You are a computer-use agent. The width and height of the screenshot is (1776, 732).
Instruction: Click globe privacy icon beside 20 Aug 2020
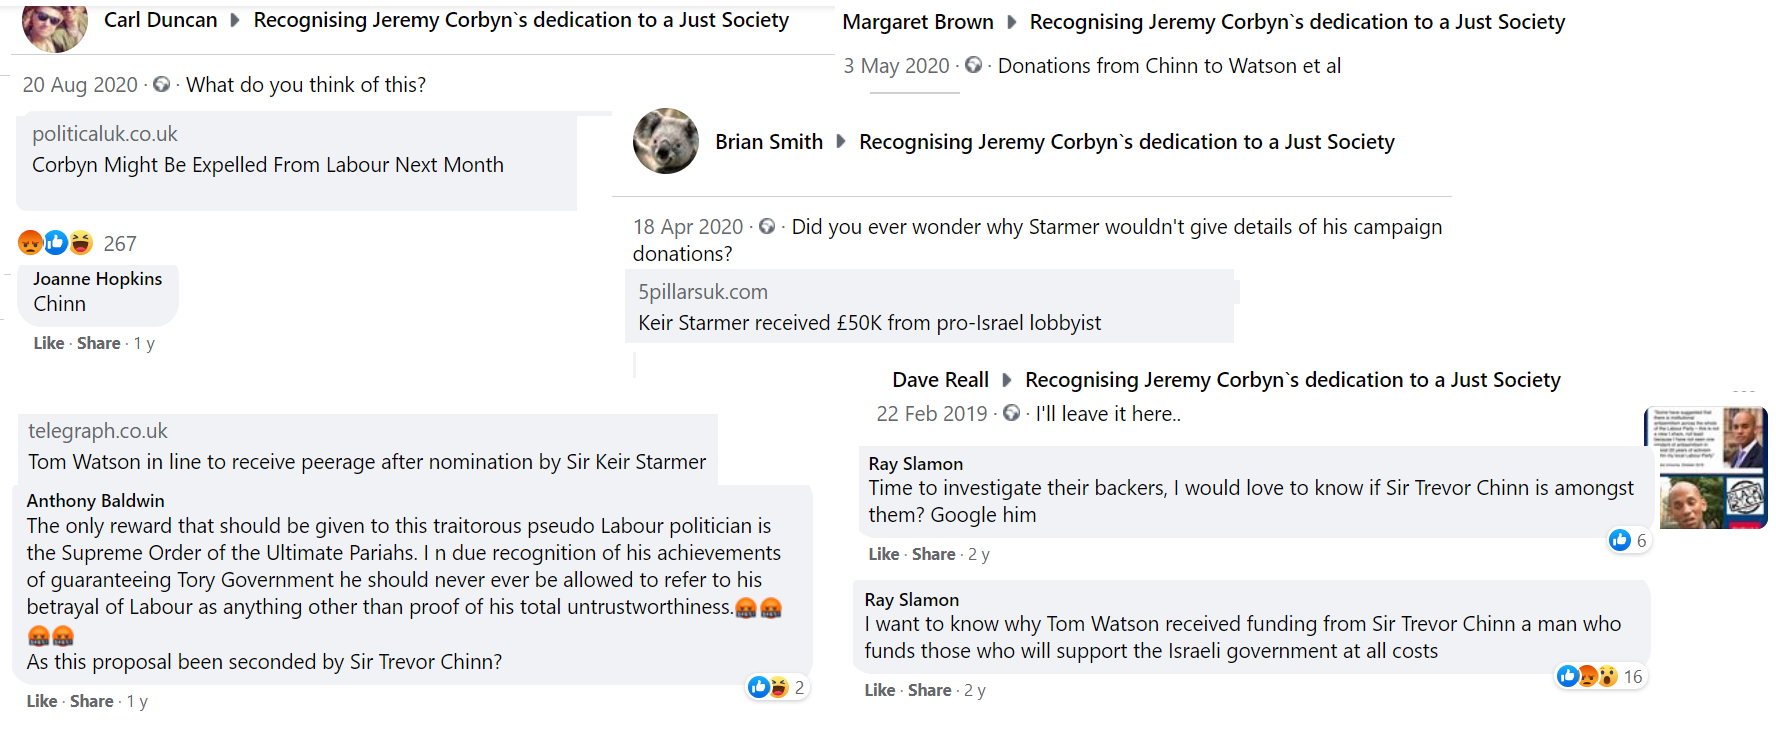point(161,84)
